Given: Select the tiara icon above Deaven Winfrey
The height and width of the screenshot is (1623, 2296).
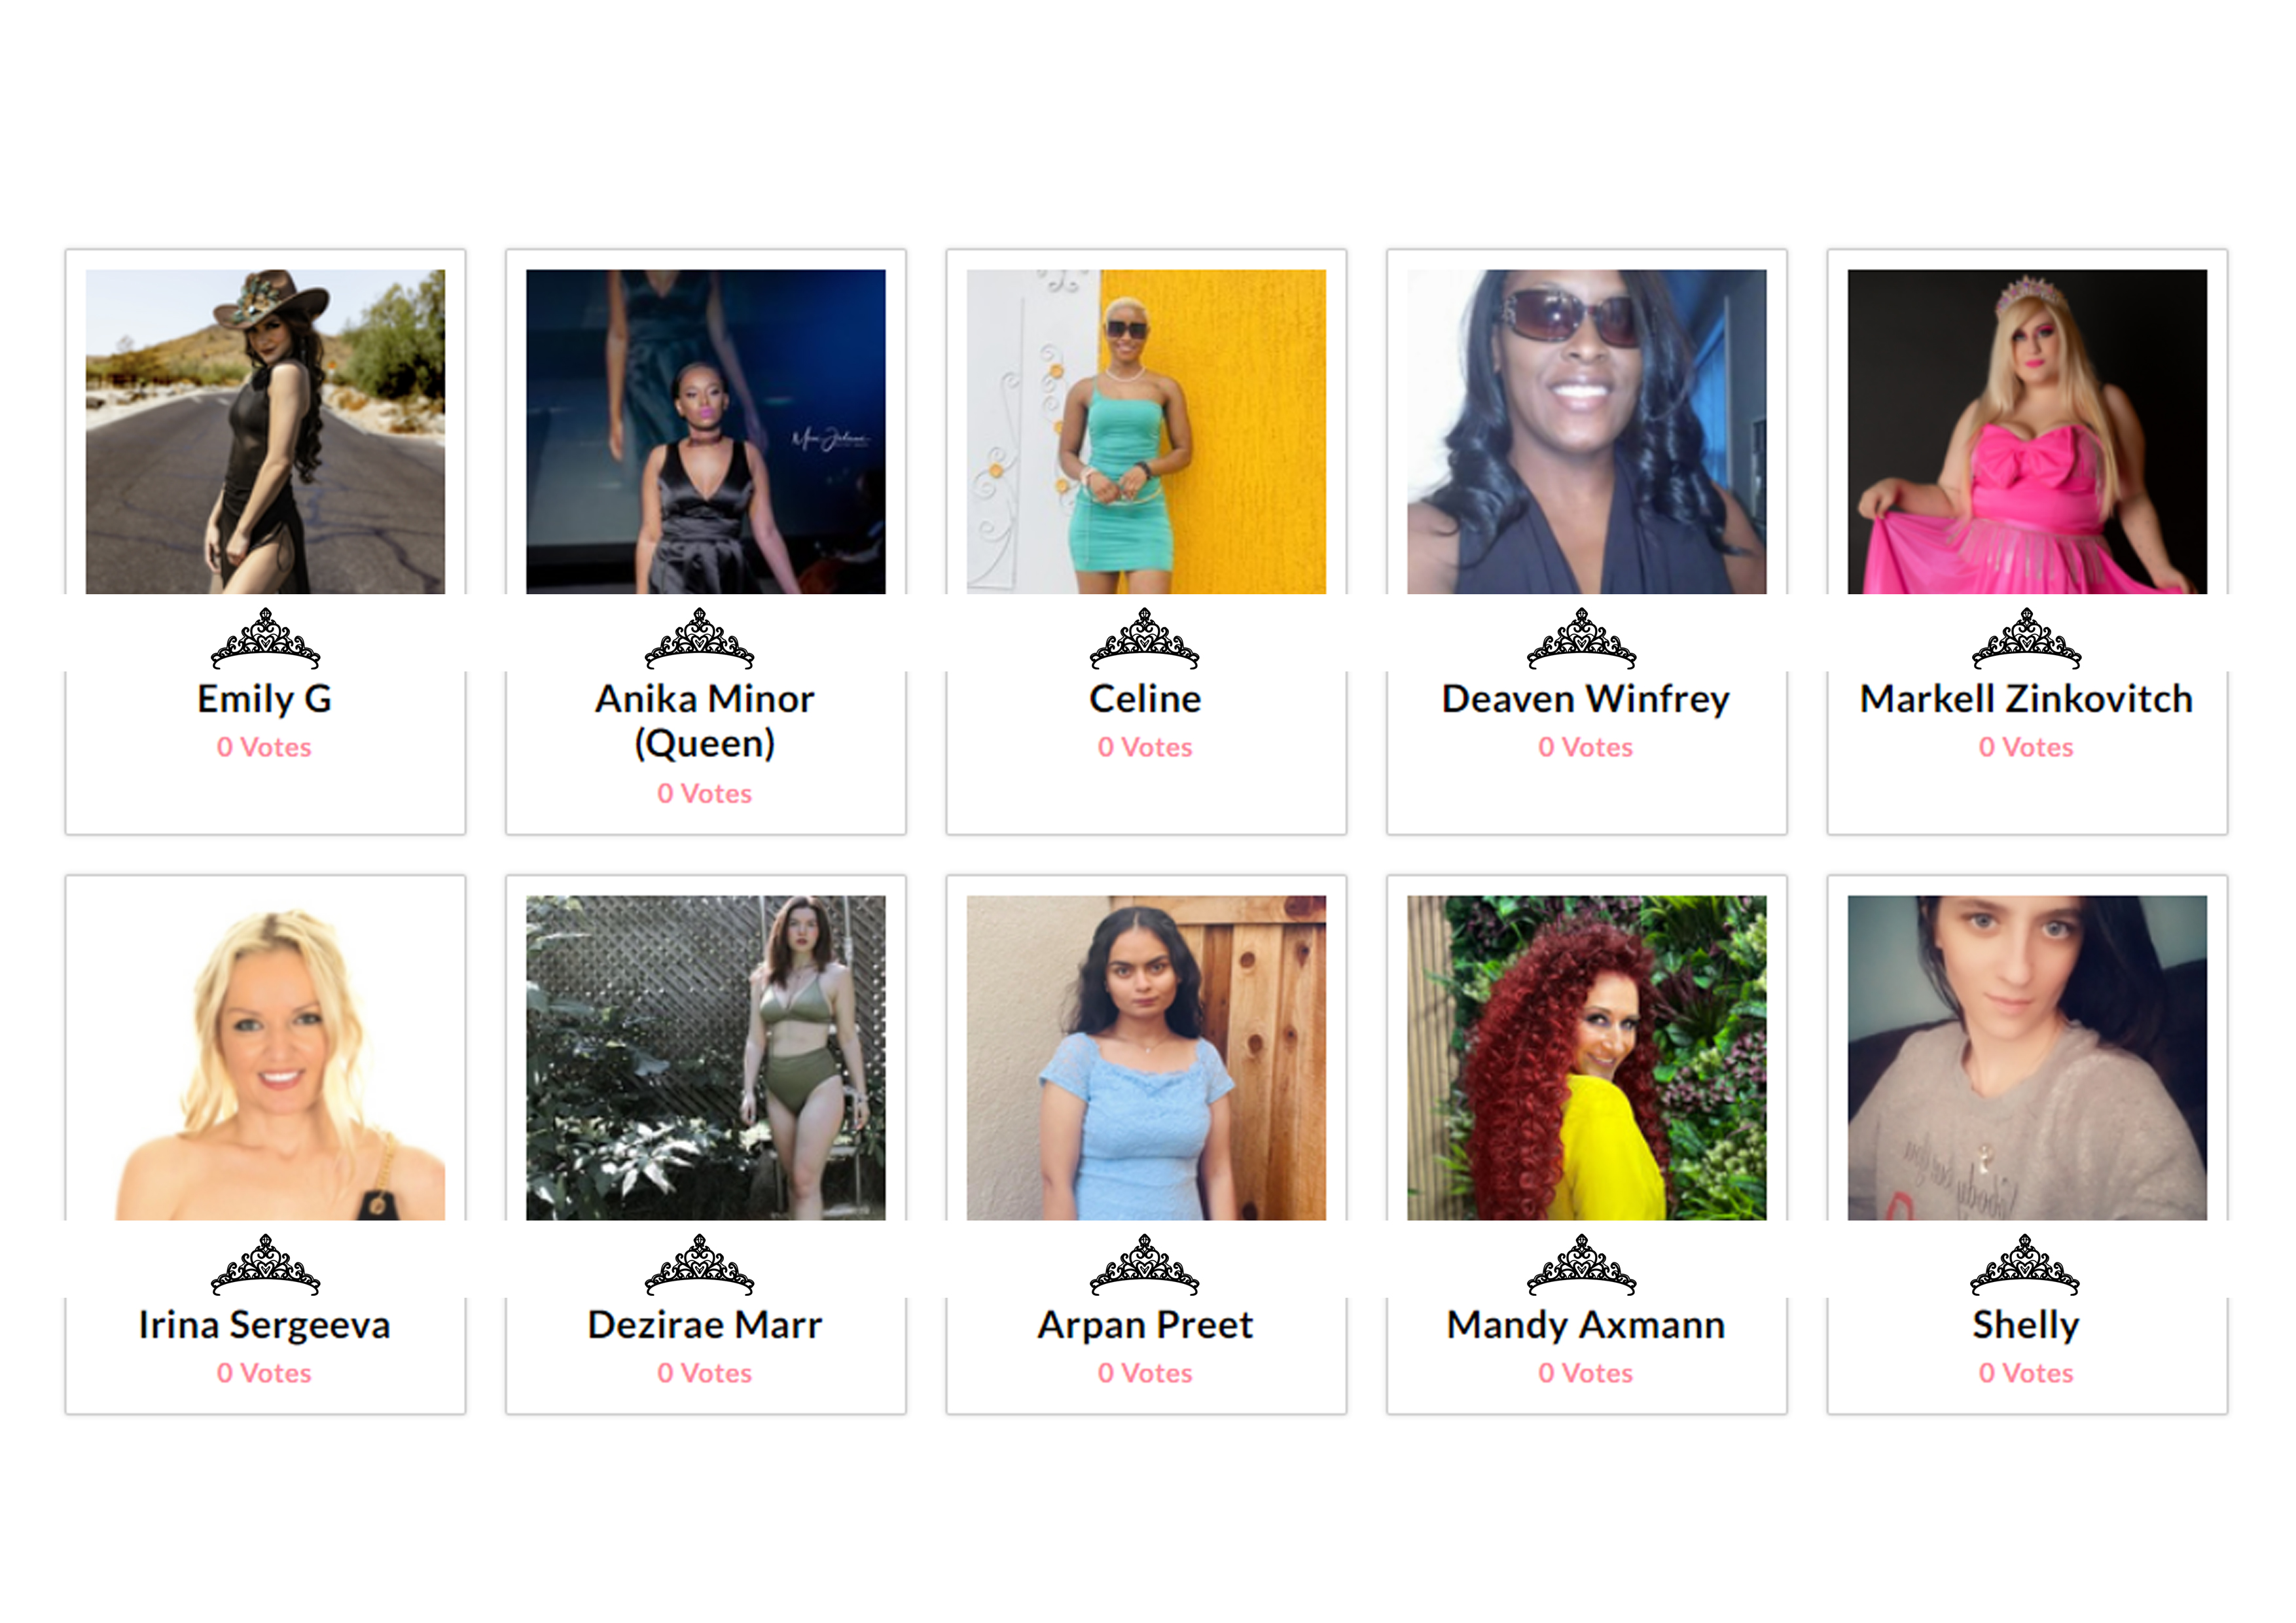Looking at the screenshot, I should (x=1581, y=638).
